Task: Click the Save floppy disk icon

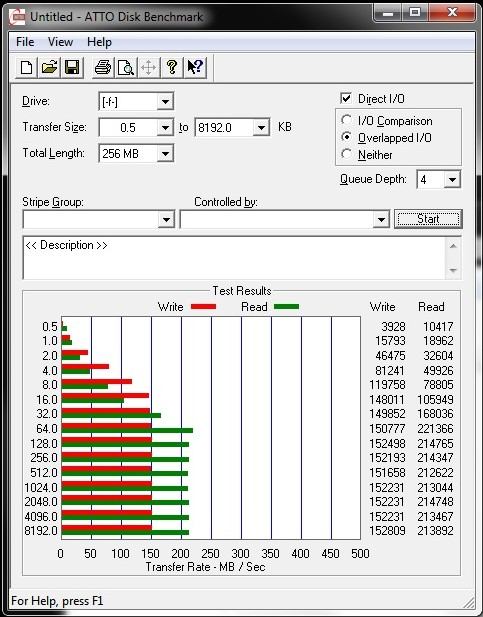Action: pyautogui.click(x=72, y=67)
